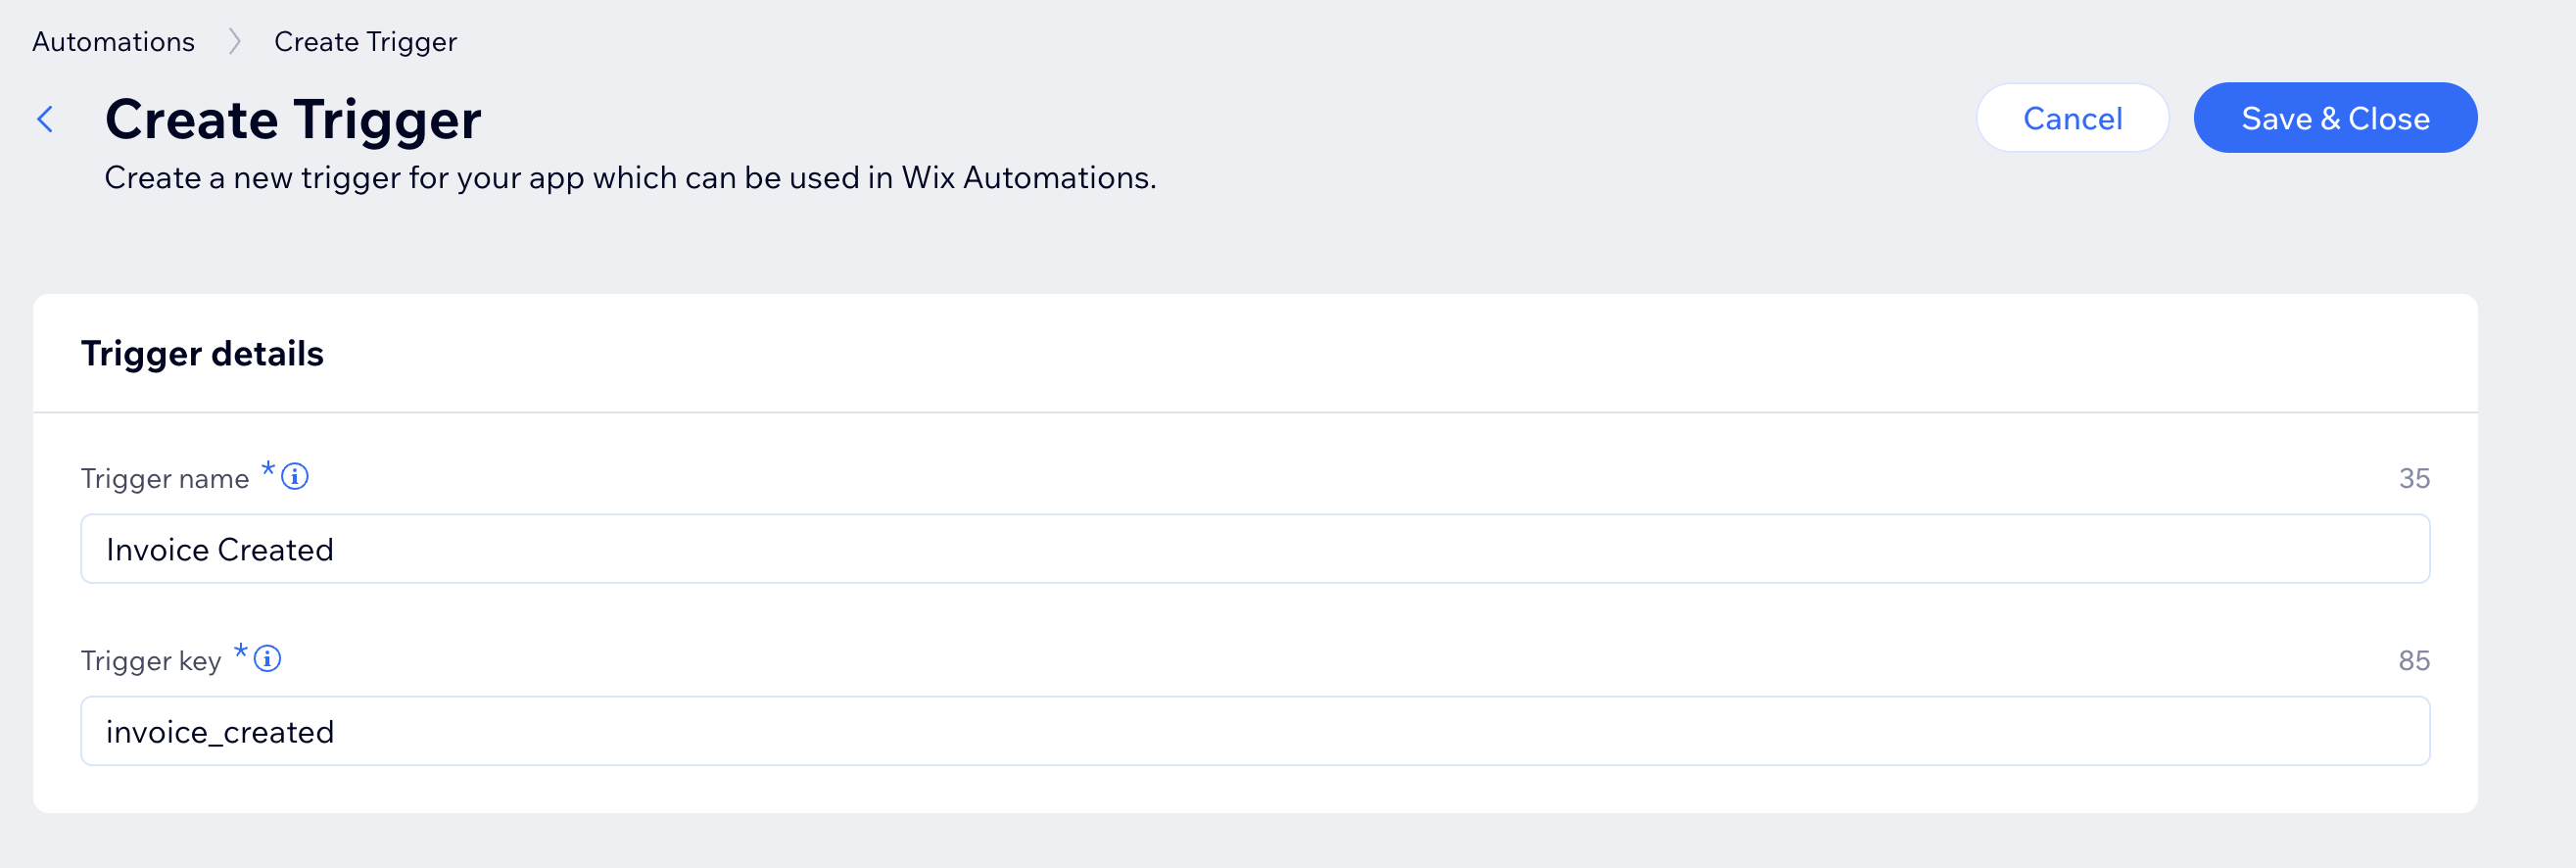Click the Trigger name character counter 35
Screen dimensions: 2576x868
point(2413,478)
